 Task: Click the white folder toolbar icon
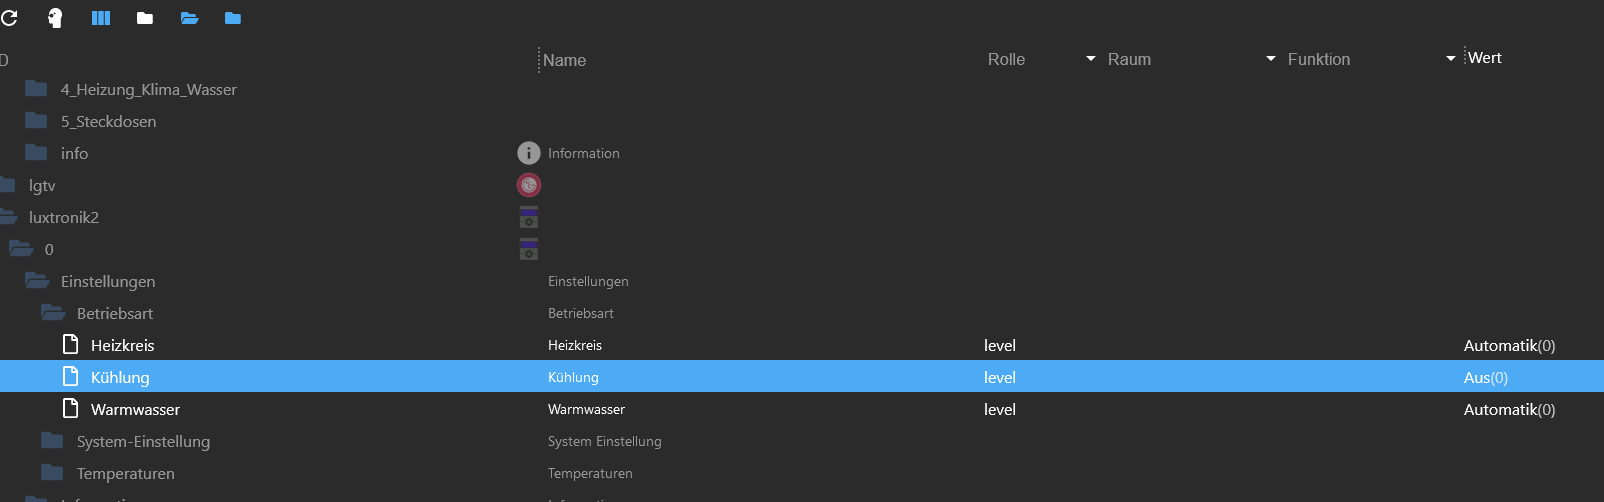click(x=145, y=18)
